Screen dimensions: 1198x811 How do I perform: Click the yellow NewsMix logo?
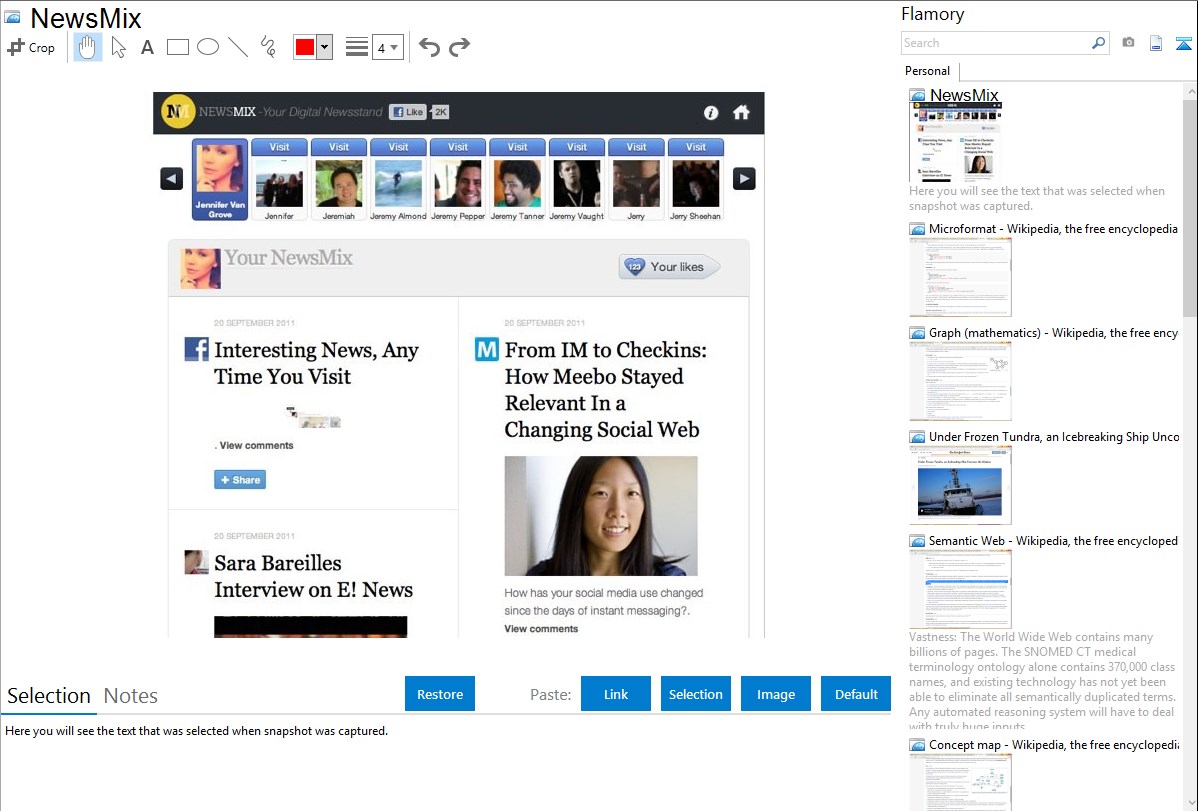[x=178, y=112]
